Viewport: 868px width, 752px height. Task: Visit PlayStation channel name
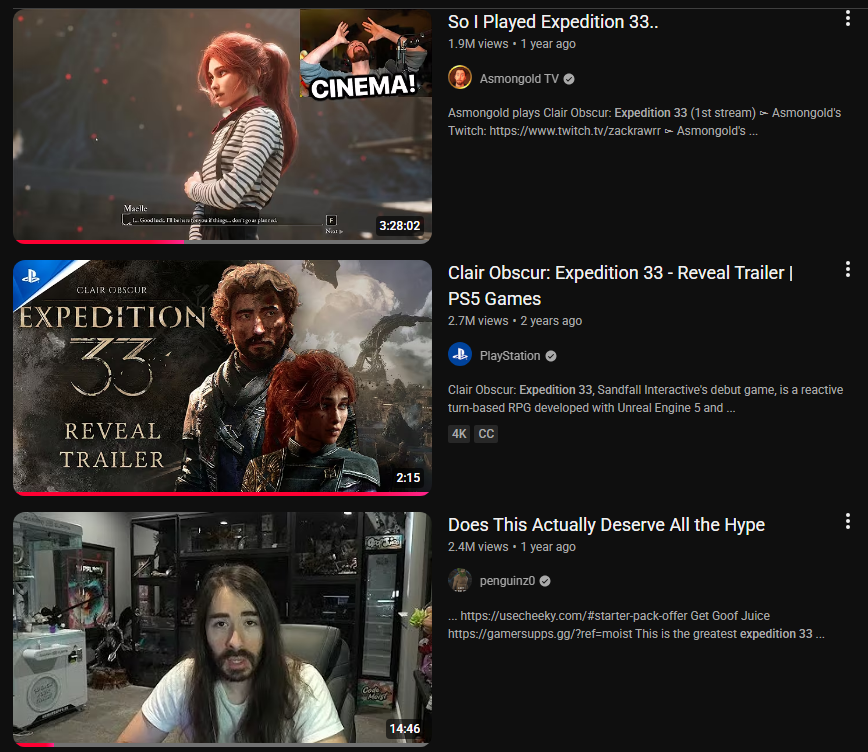click(x=510, y=356)
